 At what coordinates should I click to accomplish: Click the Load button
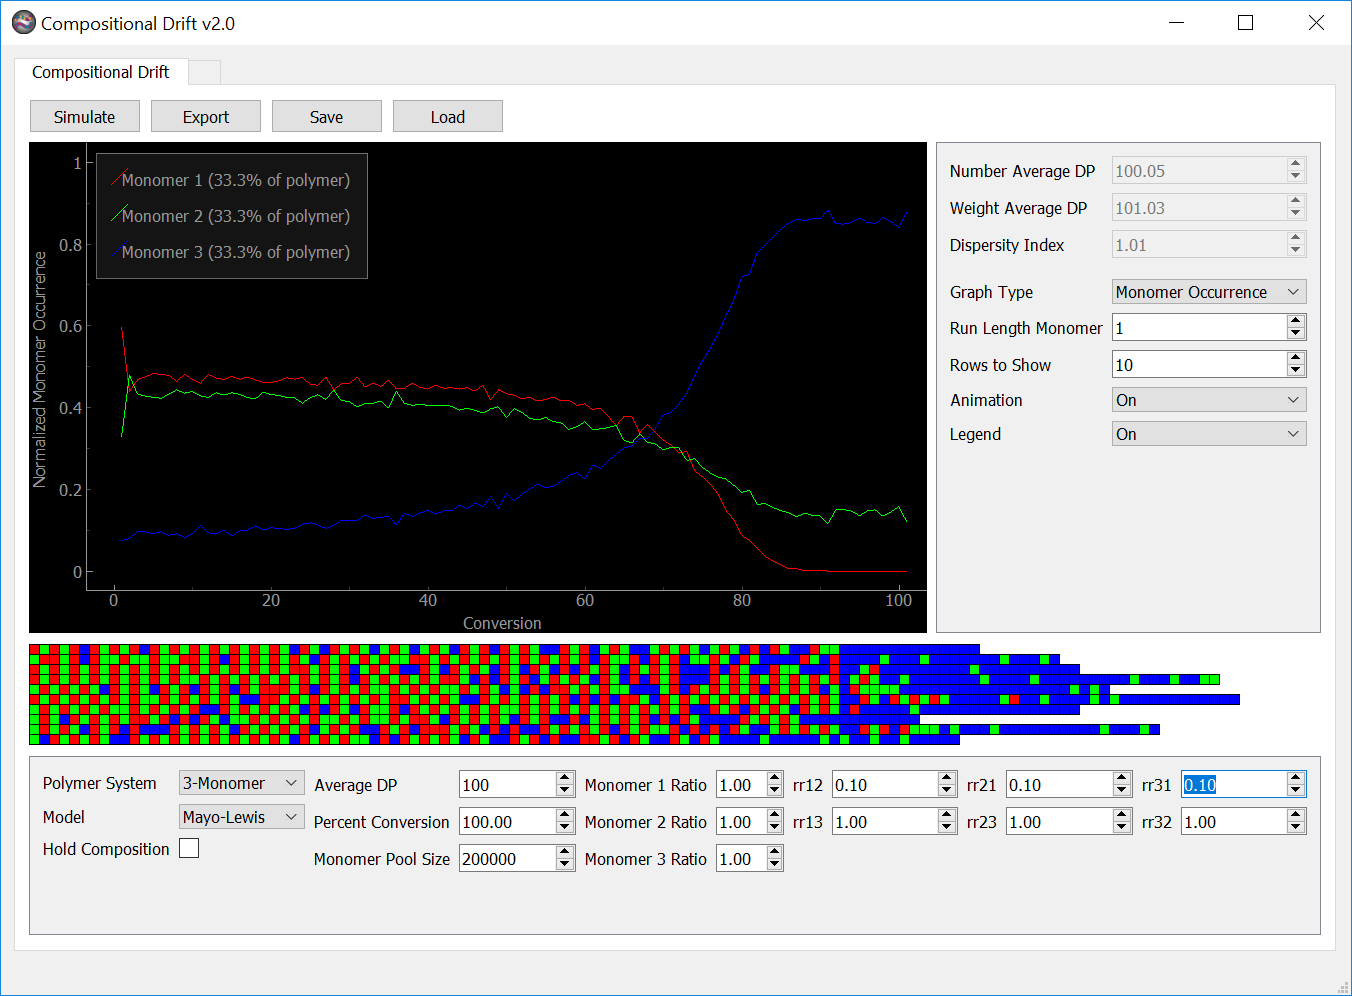click(448, 117)
